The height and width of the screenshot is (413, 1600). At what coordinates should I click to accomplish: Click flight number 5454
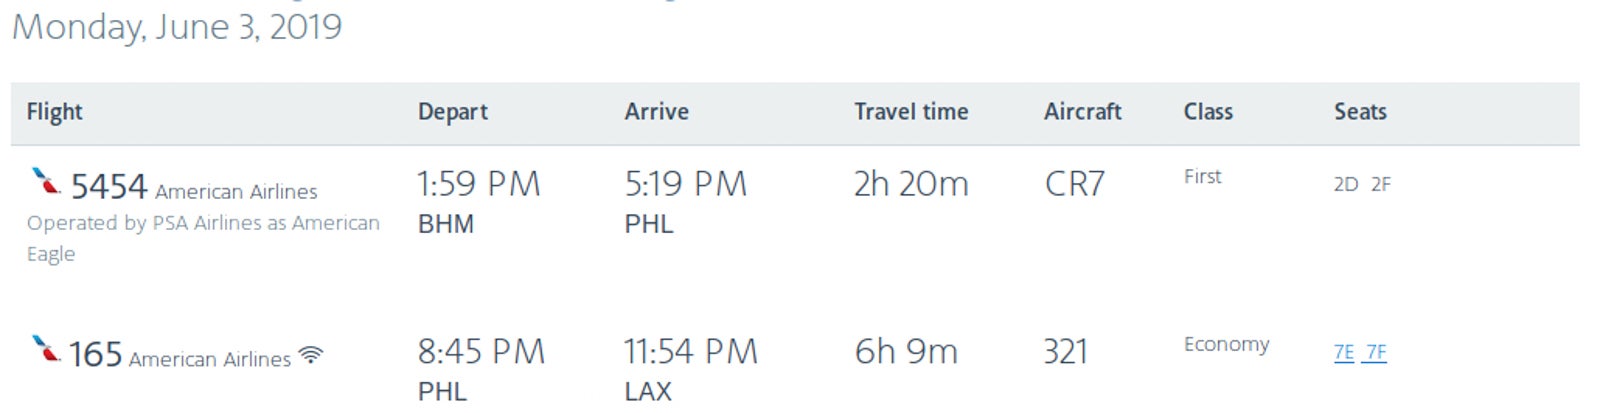109,187
